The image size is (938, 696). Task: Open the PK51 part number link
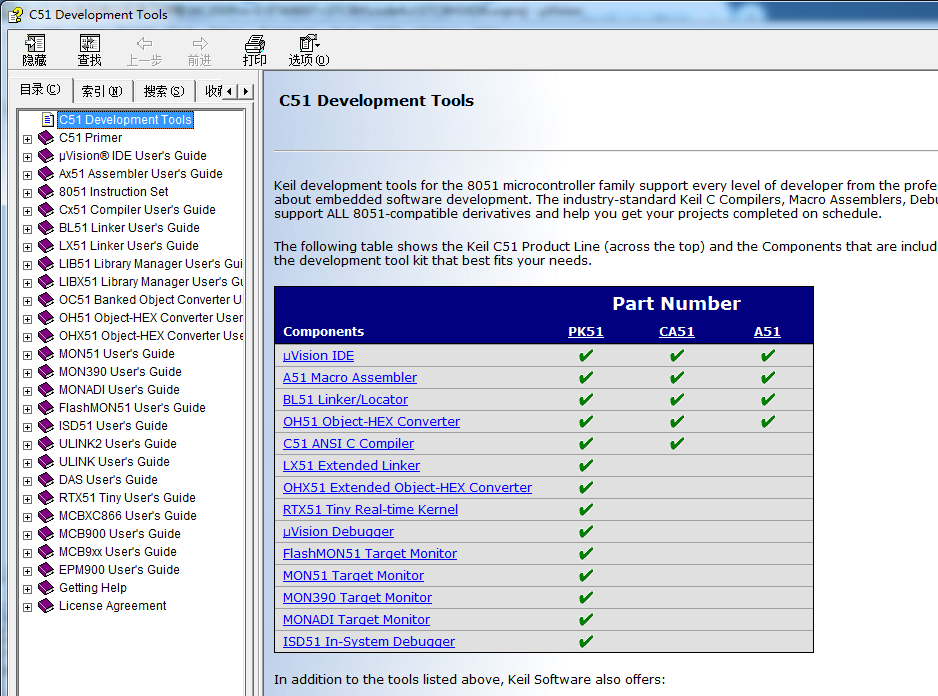point(586,332)
